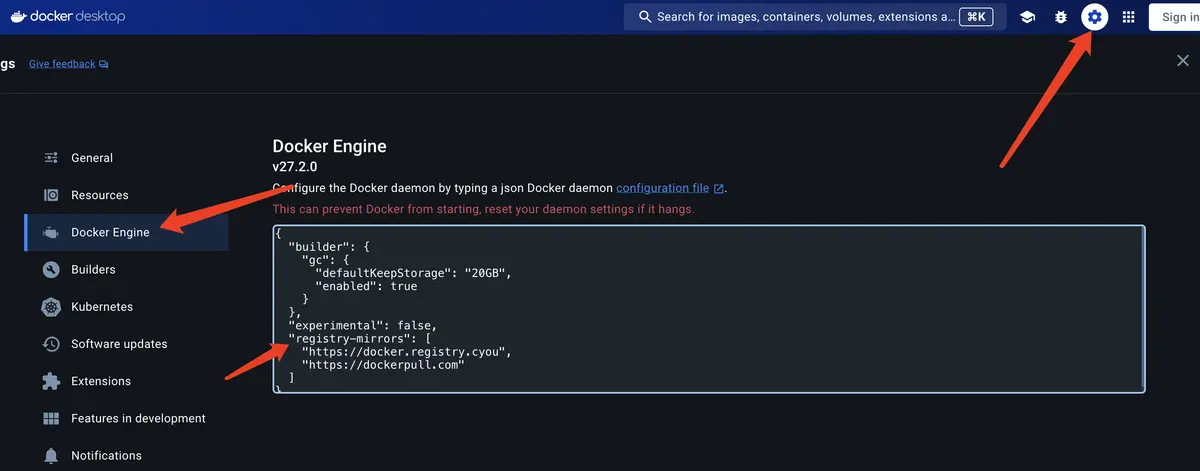Click the Extensions puzzle piece icon

[x=51, y=381]
